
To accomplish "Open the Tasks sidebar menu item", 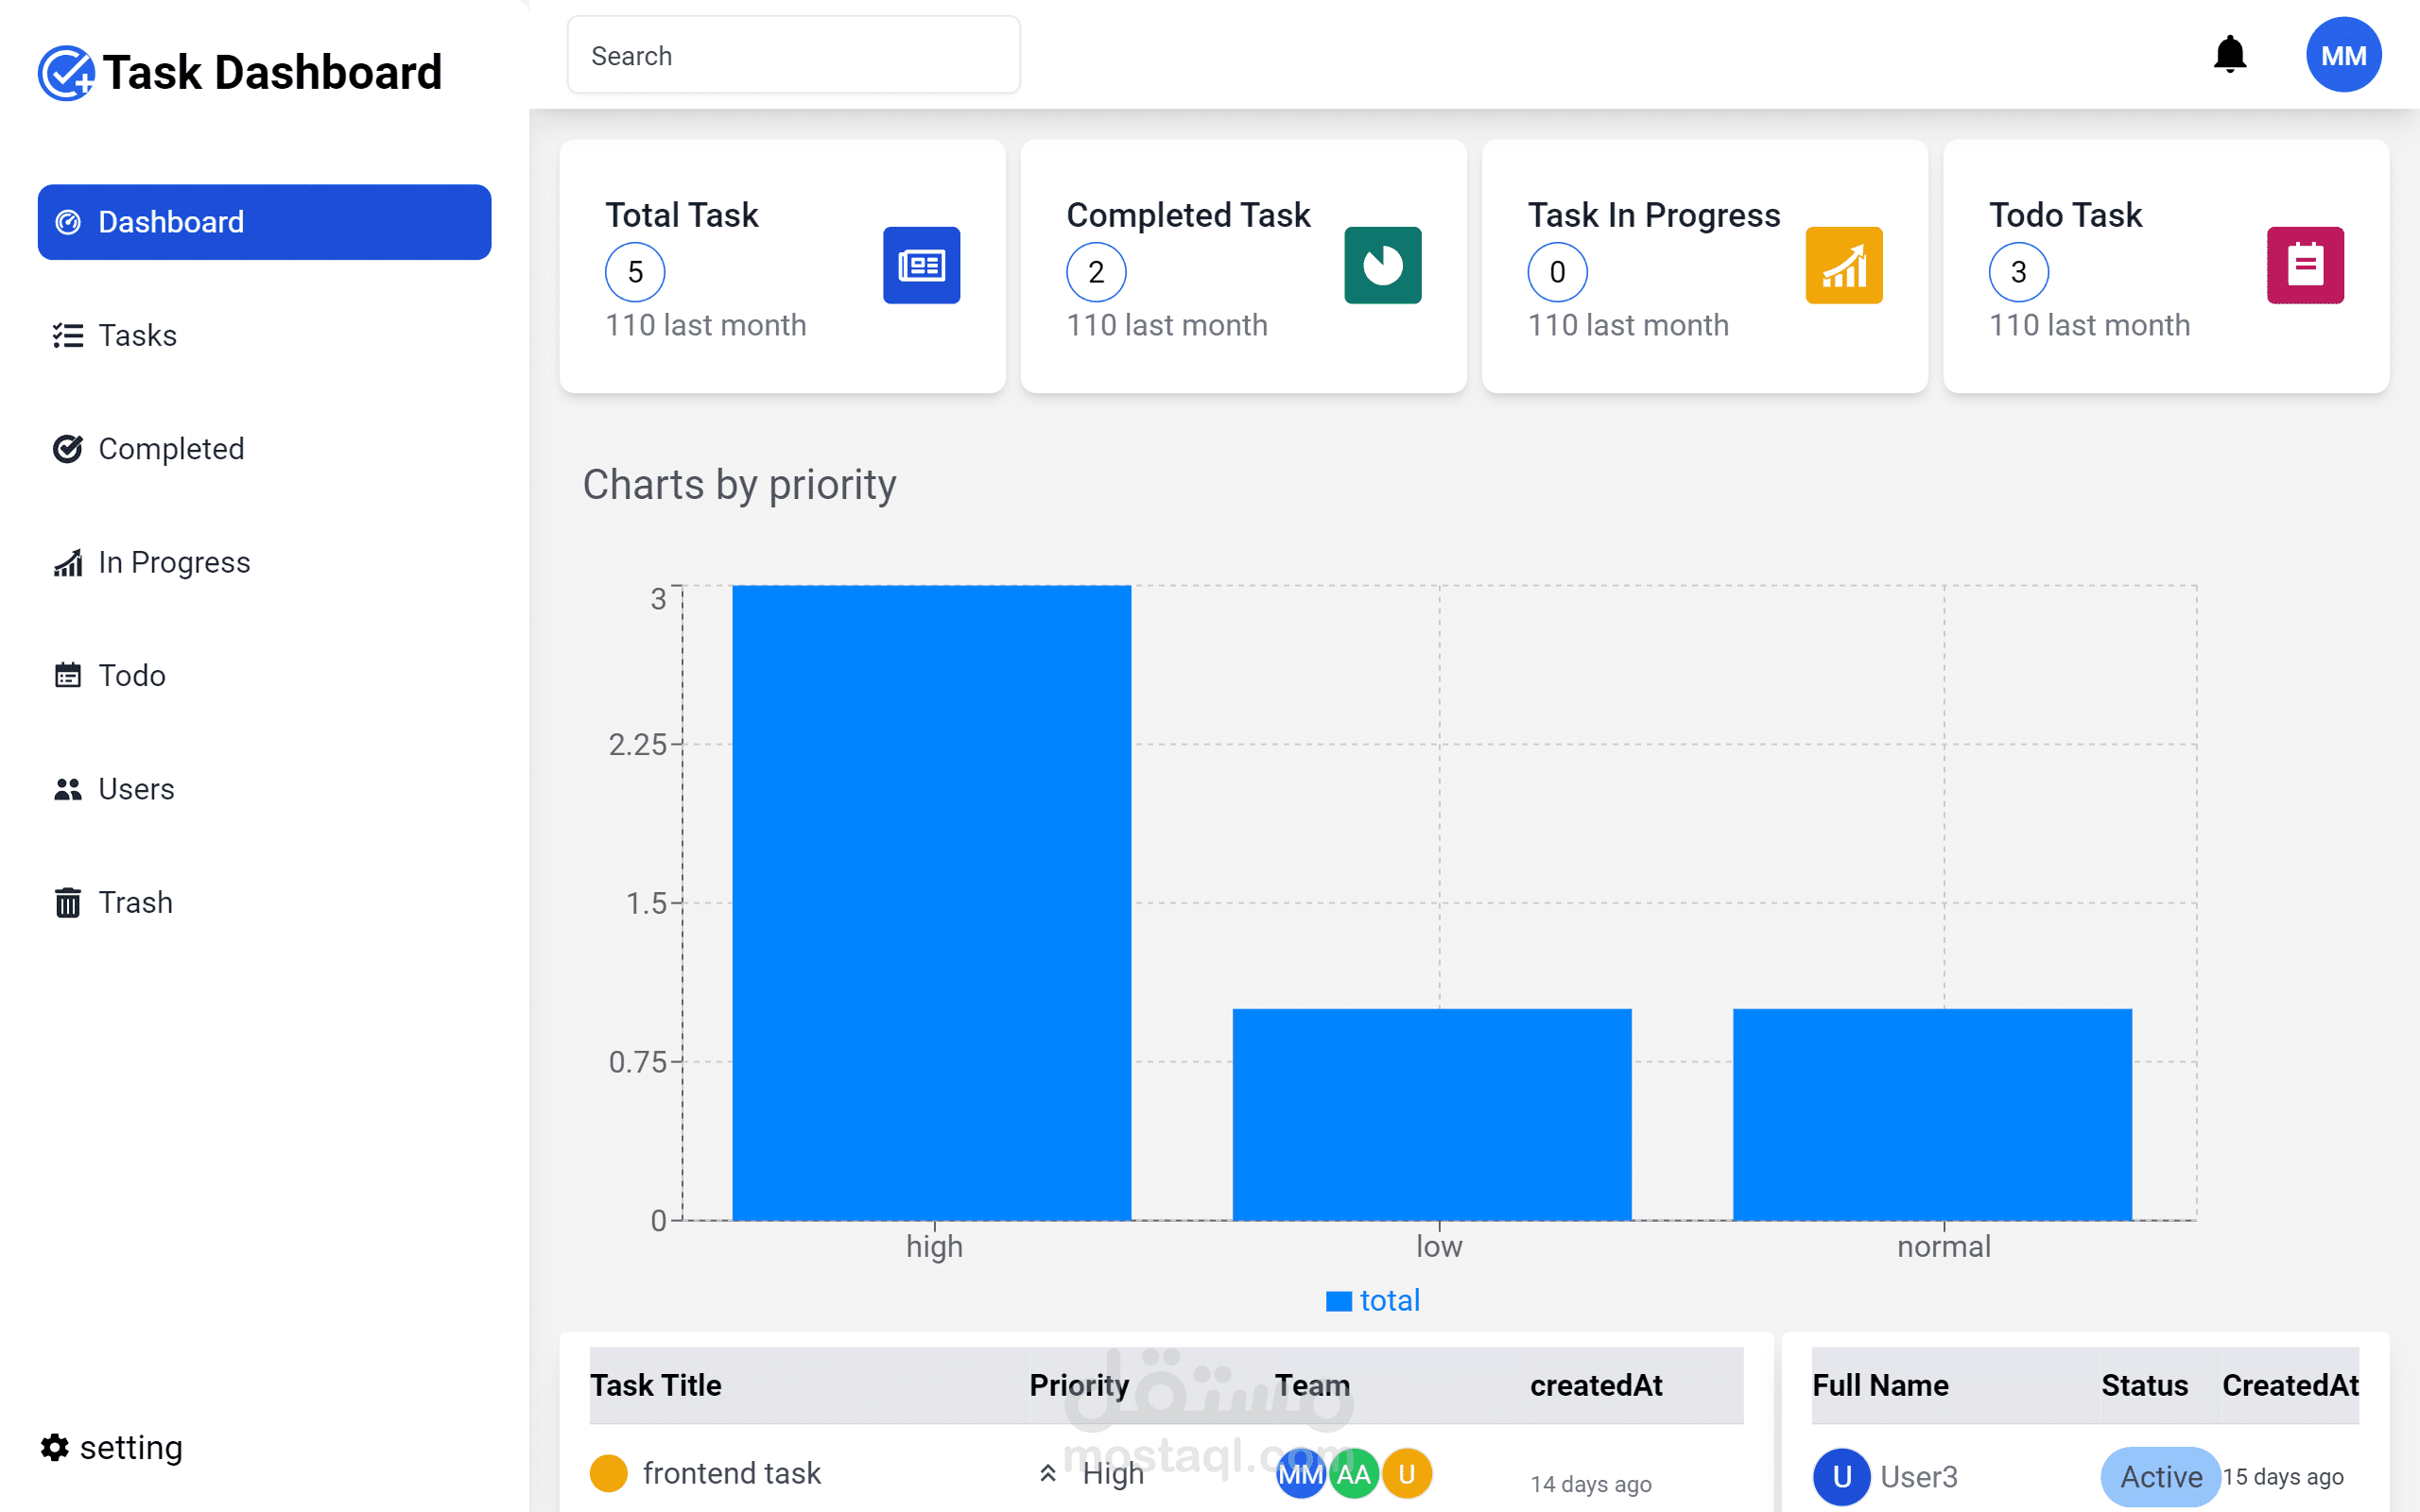I will click(137, 335).
